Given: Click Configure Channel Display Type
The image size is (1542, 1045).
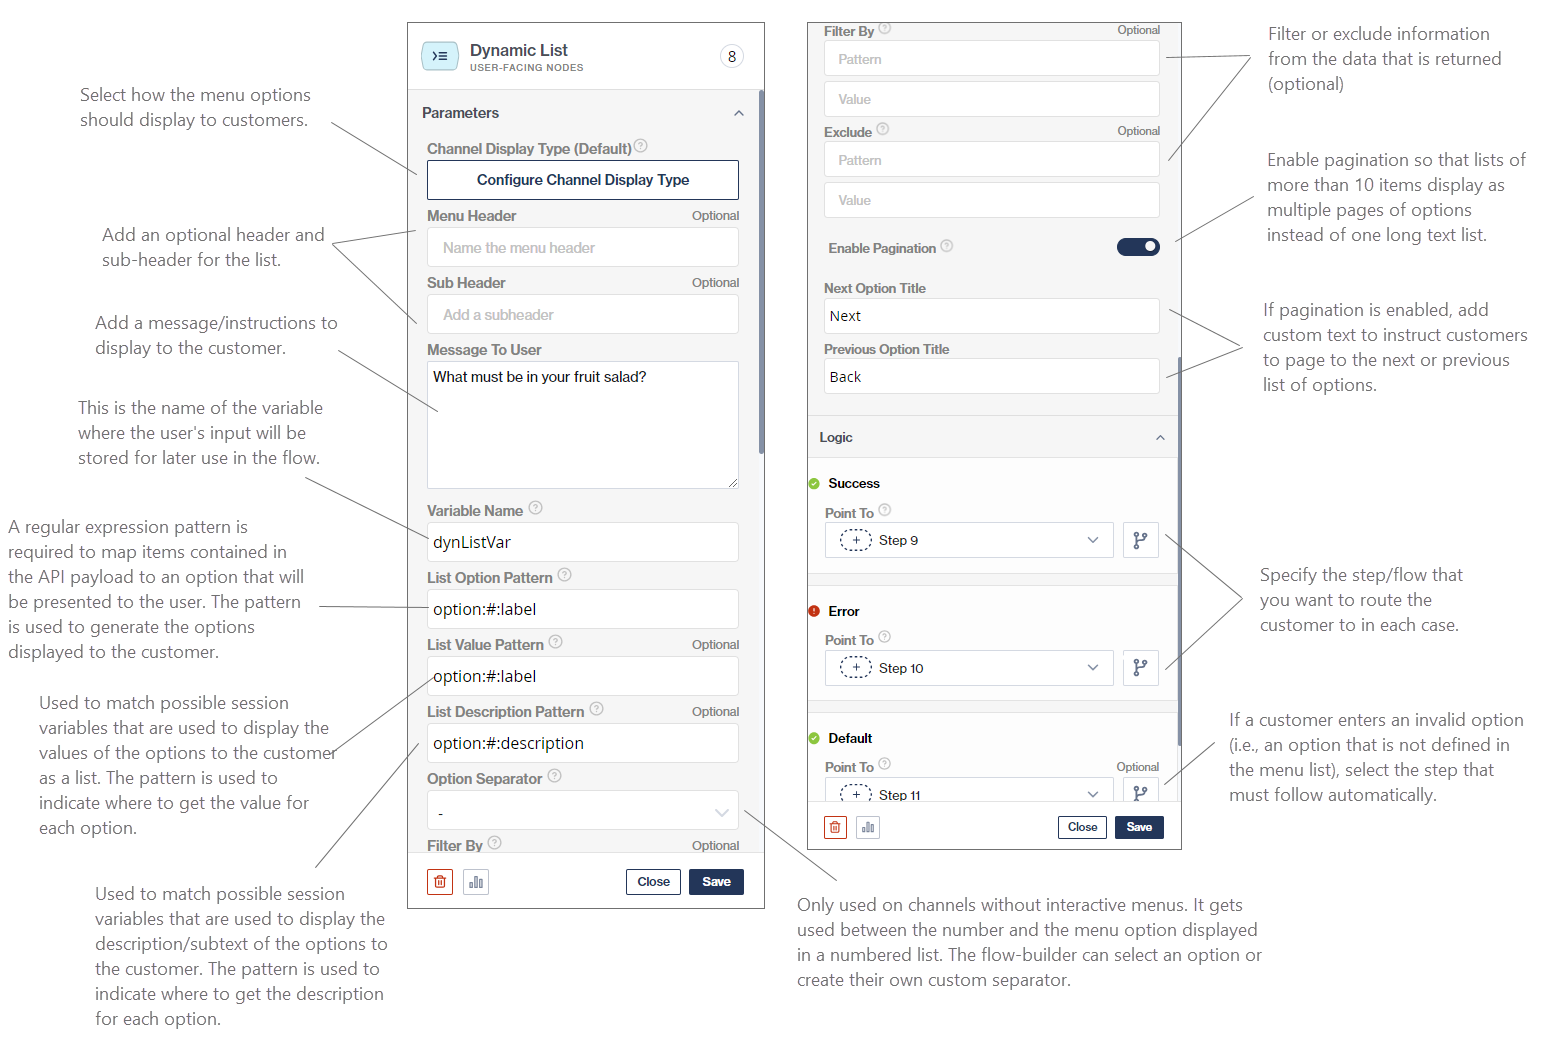Looking at the screenshot, I should pyautogui.click(x=583, y=180).
